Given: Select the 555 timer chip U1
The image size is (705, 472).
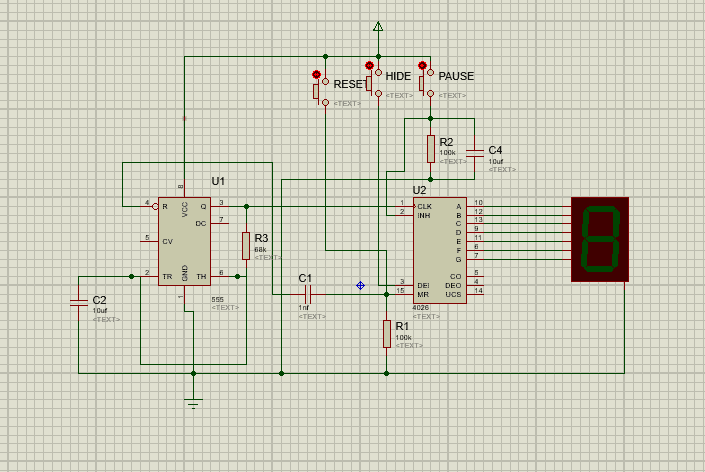Looking at the screenshot, I should 185,240.
